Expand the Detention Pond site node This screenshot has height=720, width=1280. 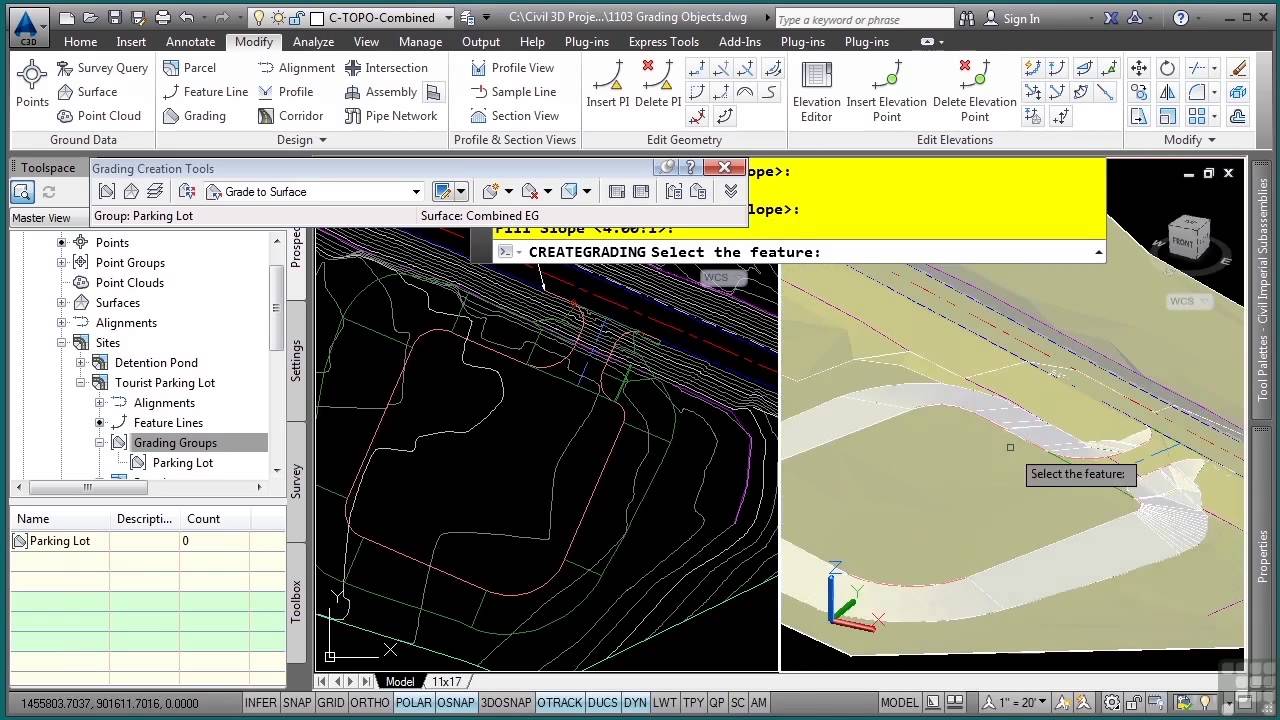[81, 362]
